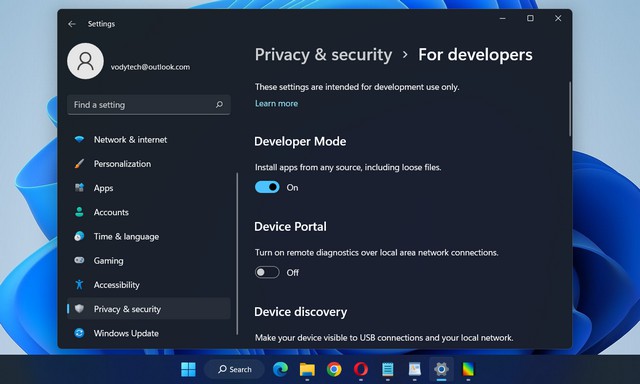Screen dimensions: 640x384
Task: Click the Windows Update refresh icon
Action: pos(79,333)
